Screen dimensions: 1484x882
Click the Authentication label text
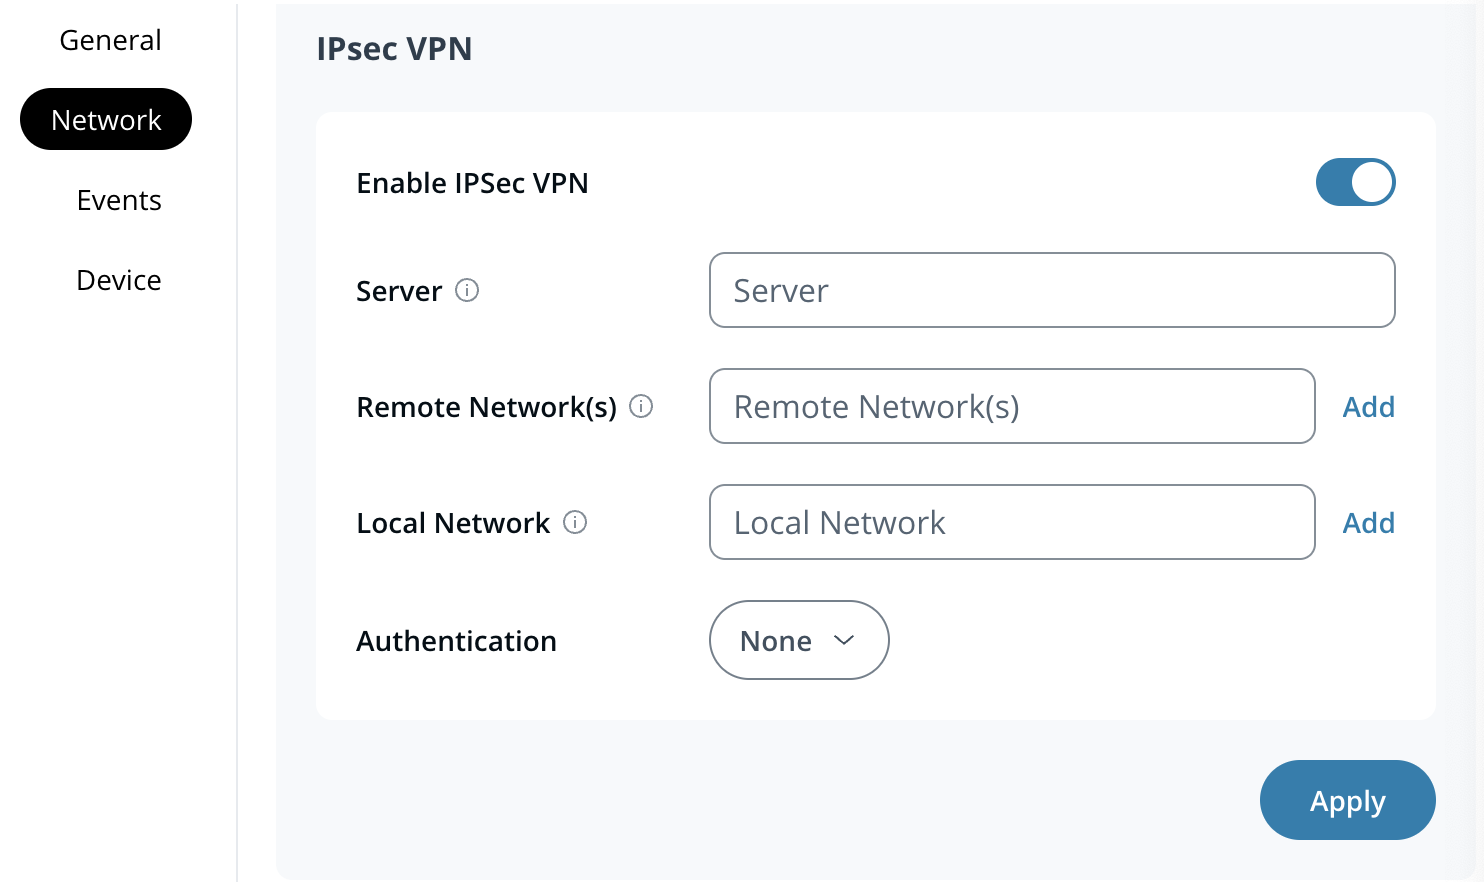tap(456, 641)
